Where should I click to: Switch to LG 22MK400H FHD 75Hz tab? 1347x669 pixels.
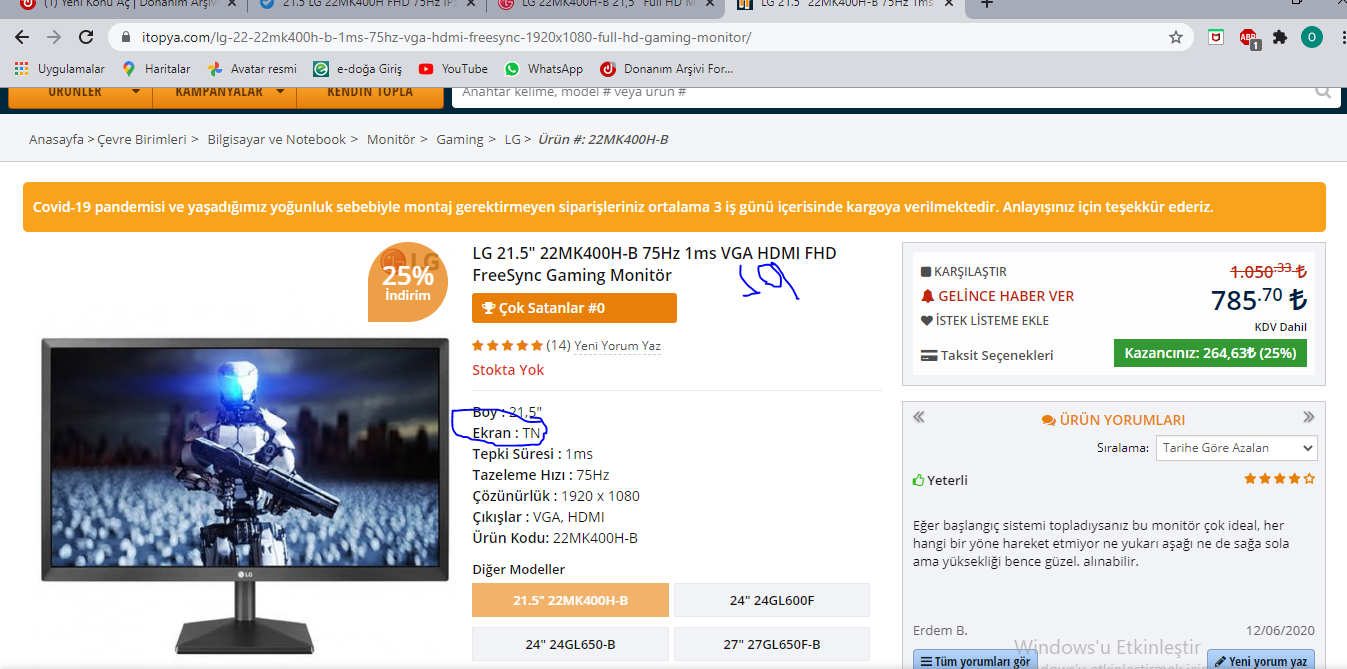point(366,5)
